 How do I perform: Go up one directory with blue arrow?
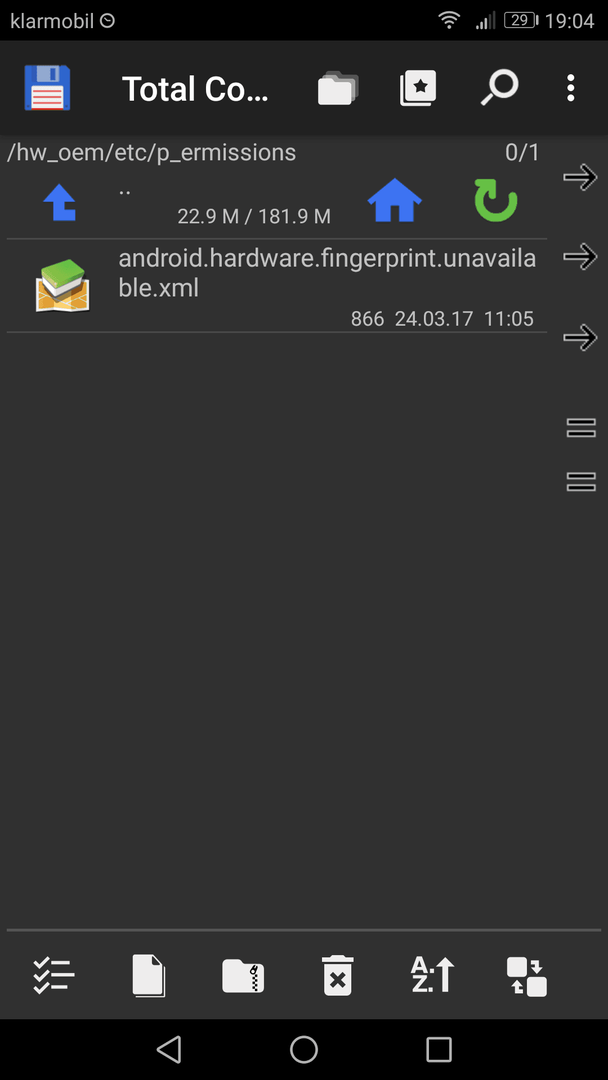60,202
